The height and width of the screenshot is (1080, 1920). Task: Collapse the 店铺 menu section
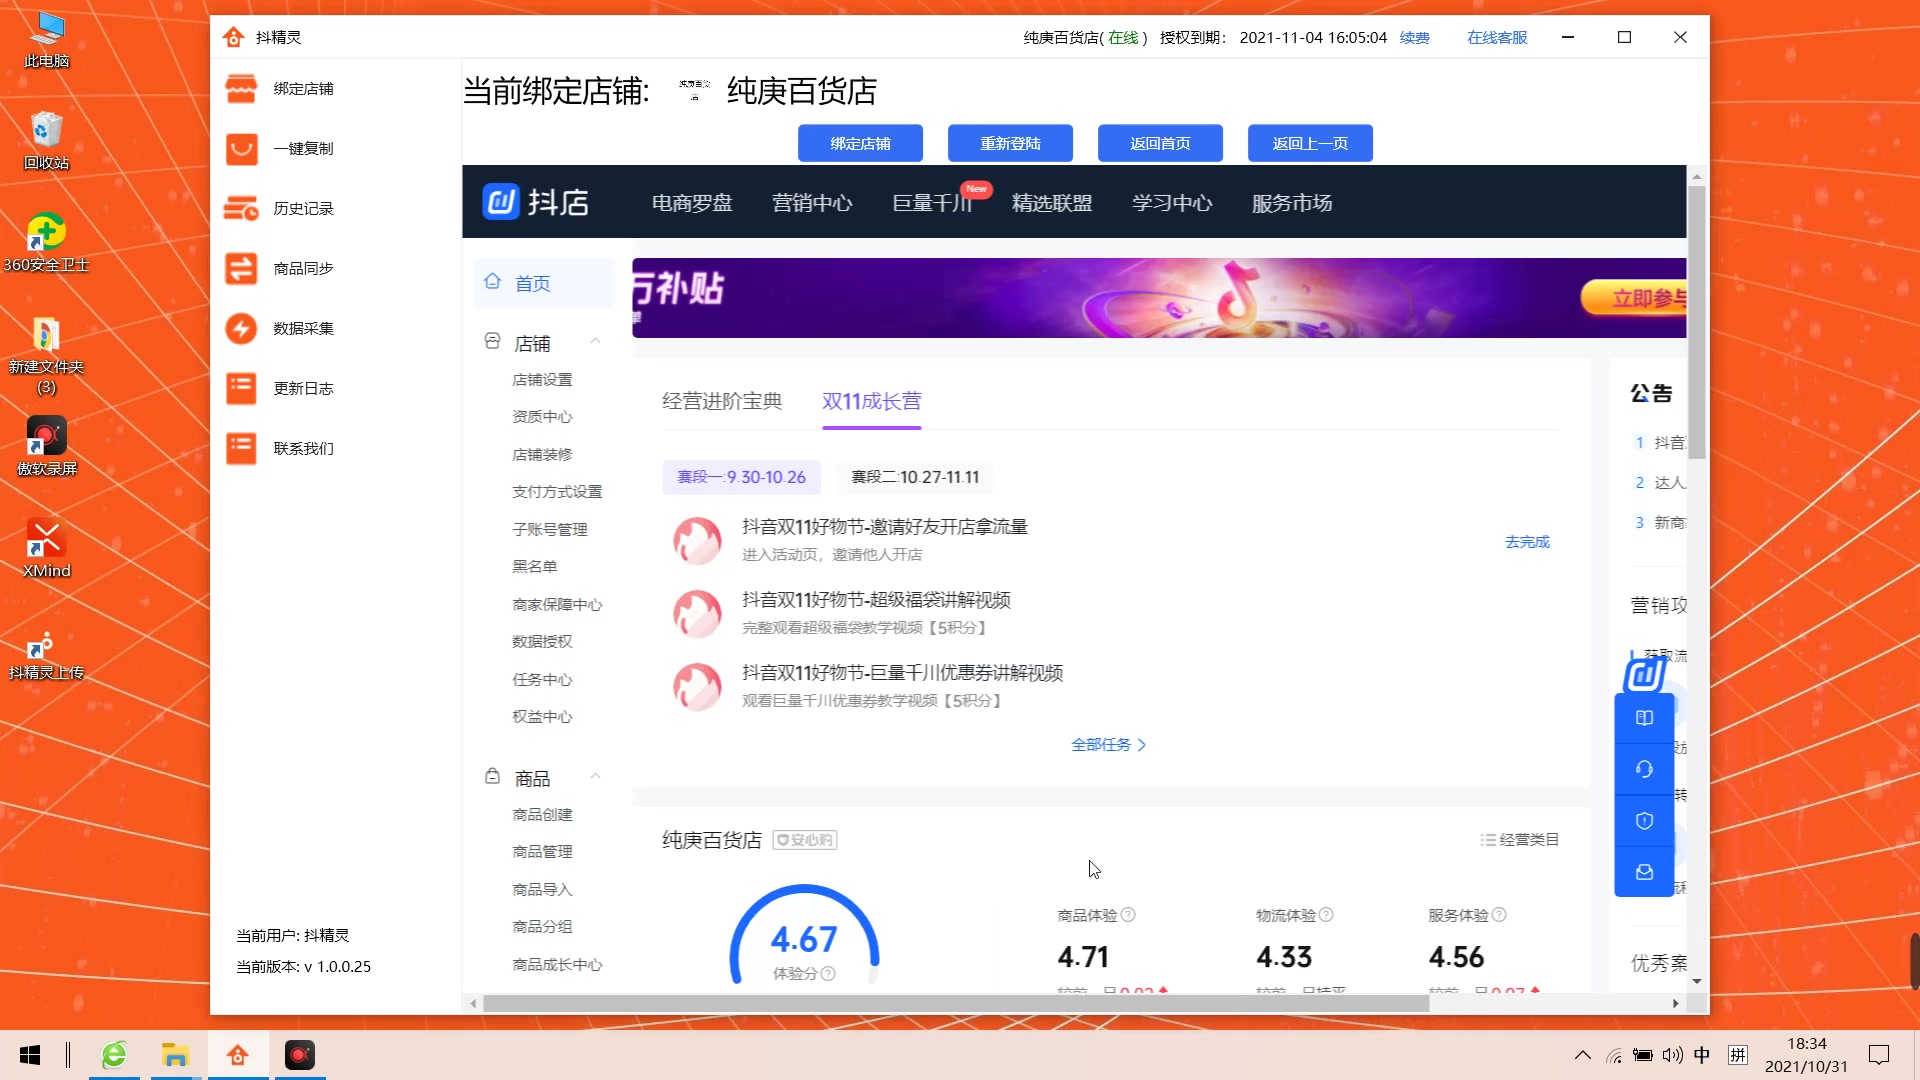click(596, 342)
